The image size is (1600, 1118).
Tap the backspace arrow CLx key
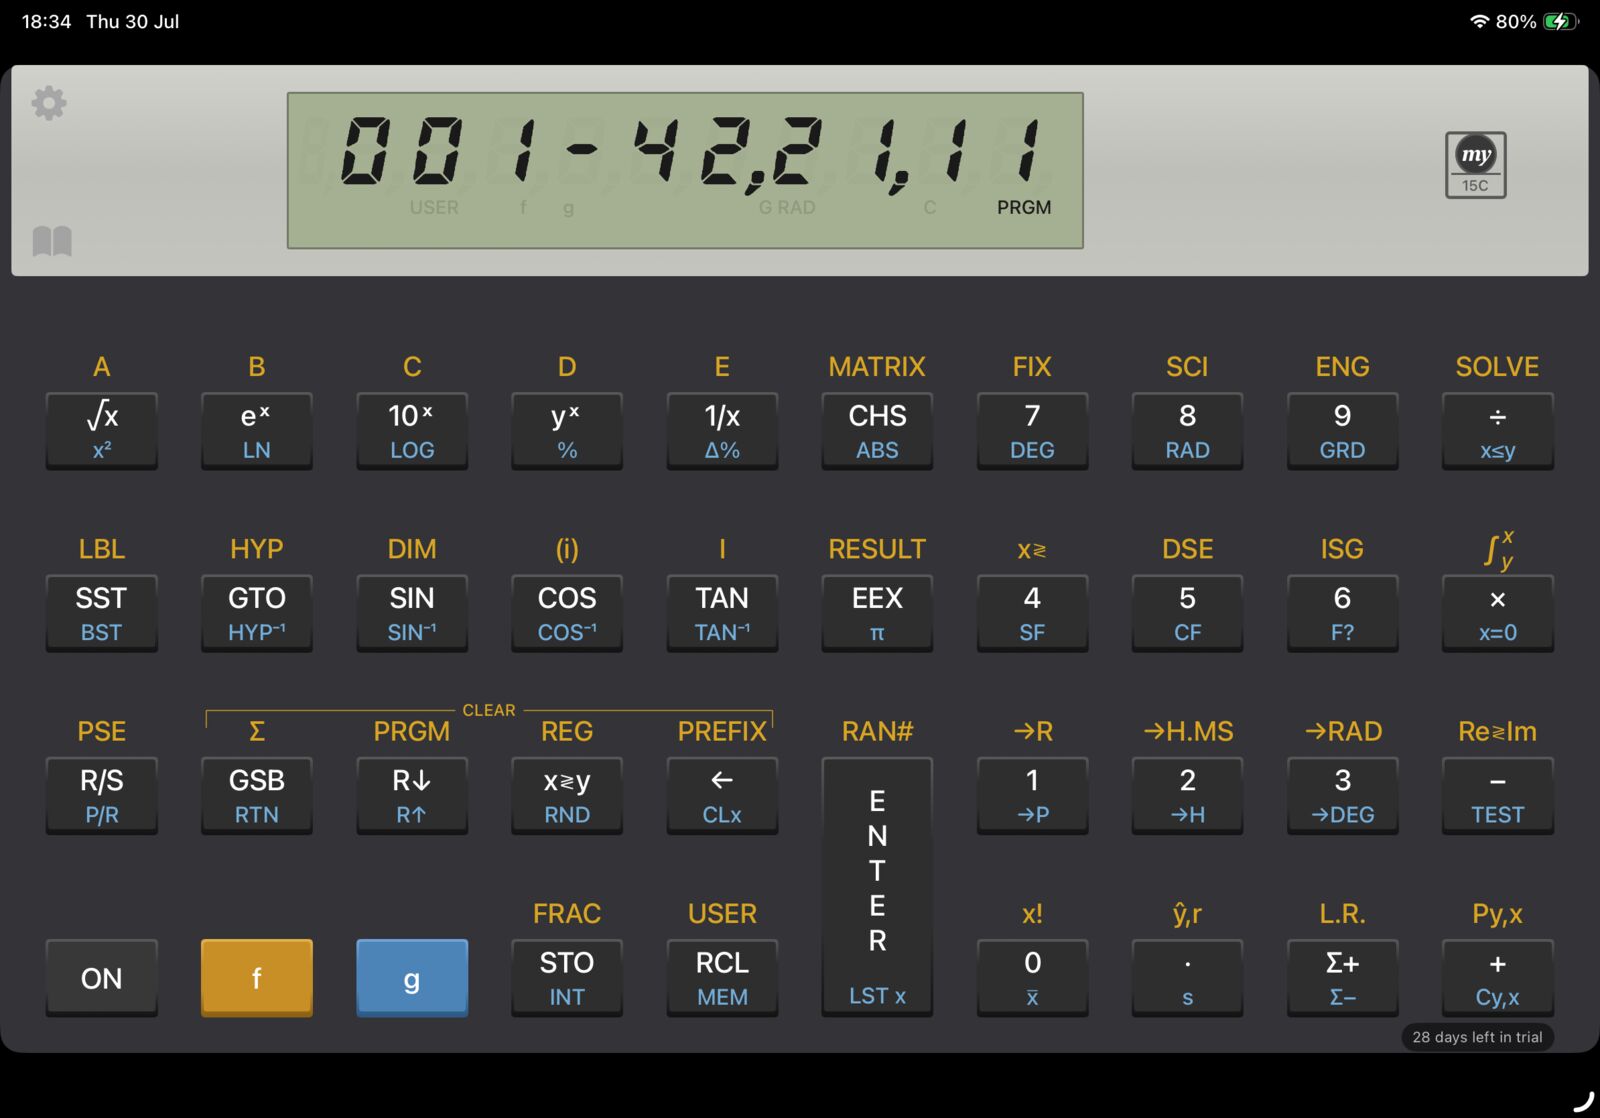click(x=722, y=796)
